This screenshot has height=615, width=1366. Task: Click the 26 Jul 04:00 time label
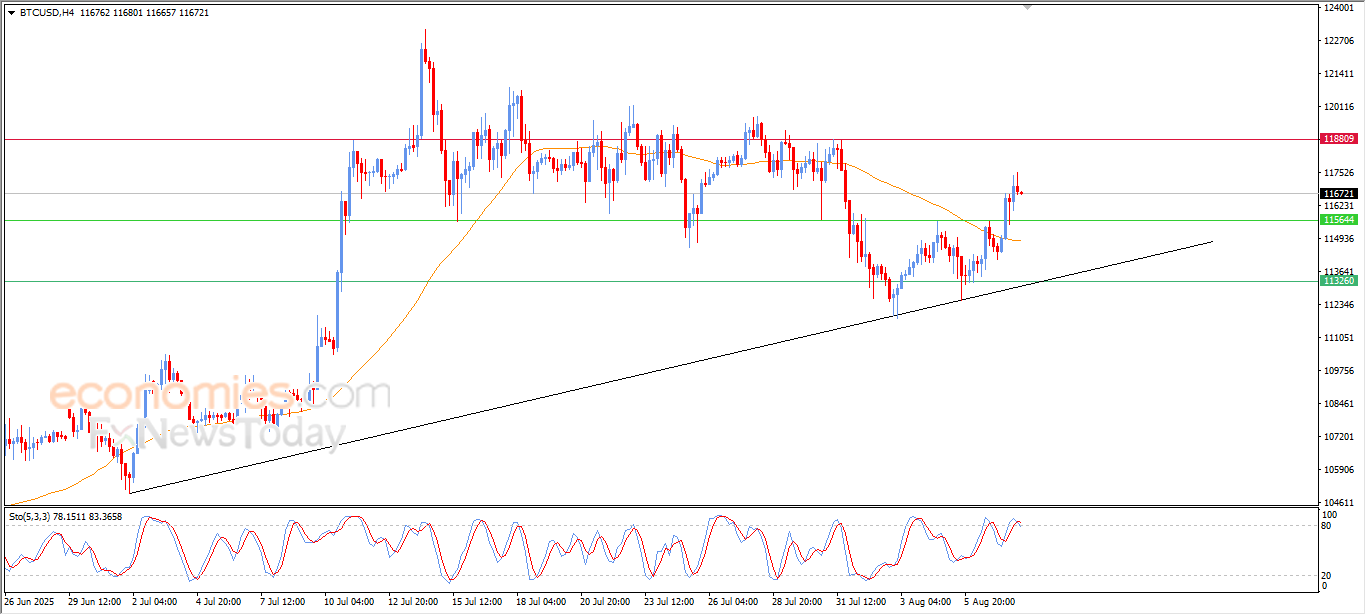pos(732,602)
